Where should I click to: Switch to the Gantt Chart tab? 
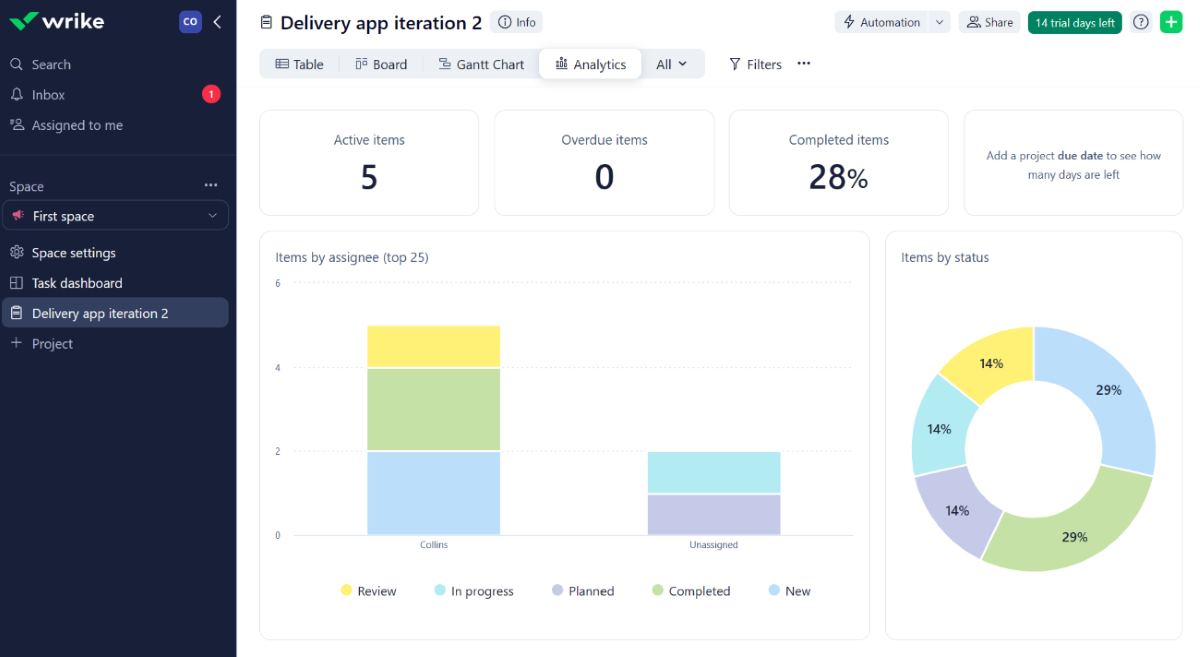[x=481, y=63]
